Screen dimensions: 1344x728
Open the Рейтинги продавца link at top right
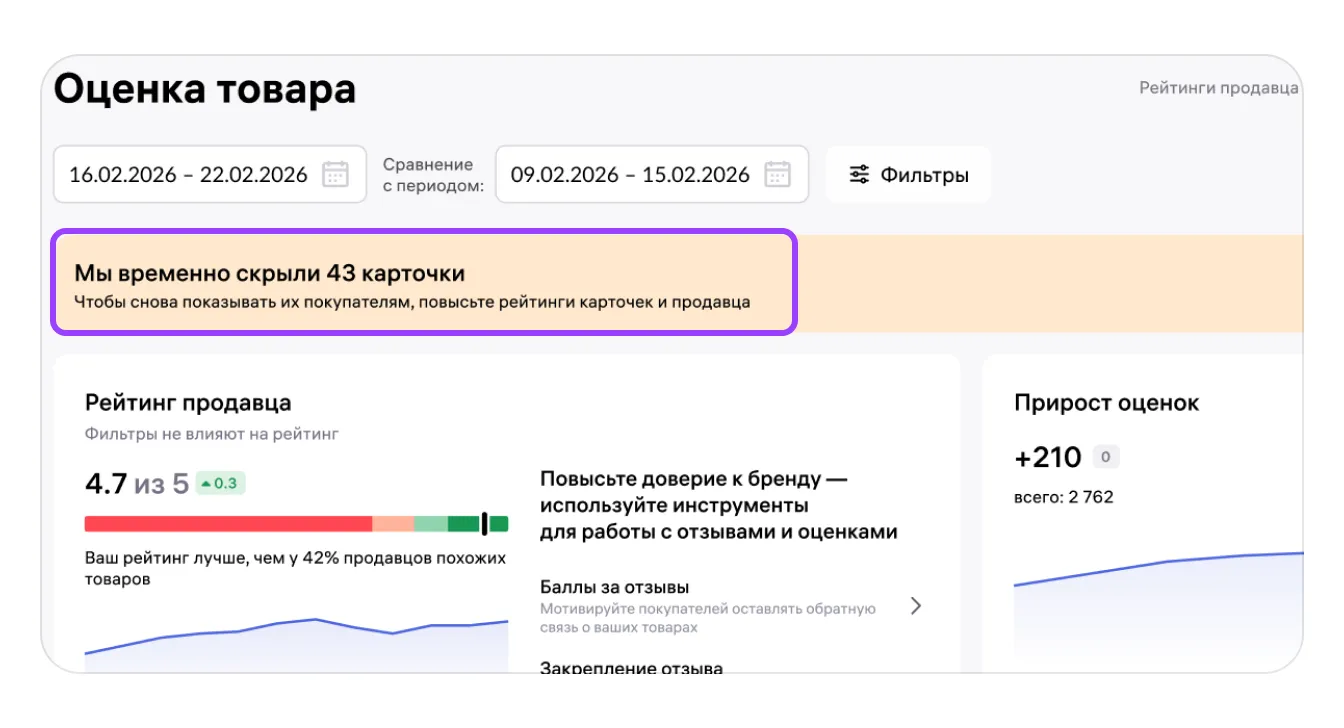tap(1218, 88)
